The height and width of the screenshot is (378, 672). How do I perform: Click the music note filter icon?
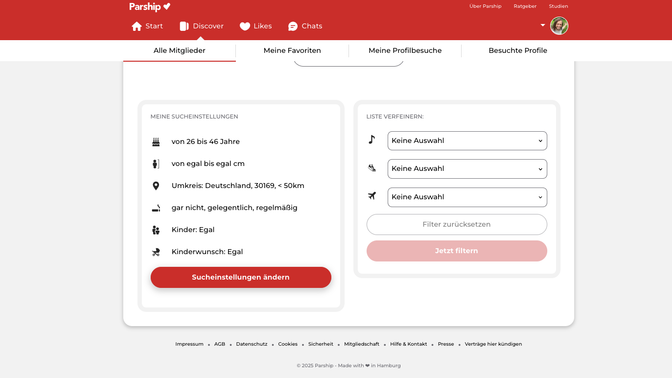(x=372, y=139)
